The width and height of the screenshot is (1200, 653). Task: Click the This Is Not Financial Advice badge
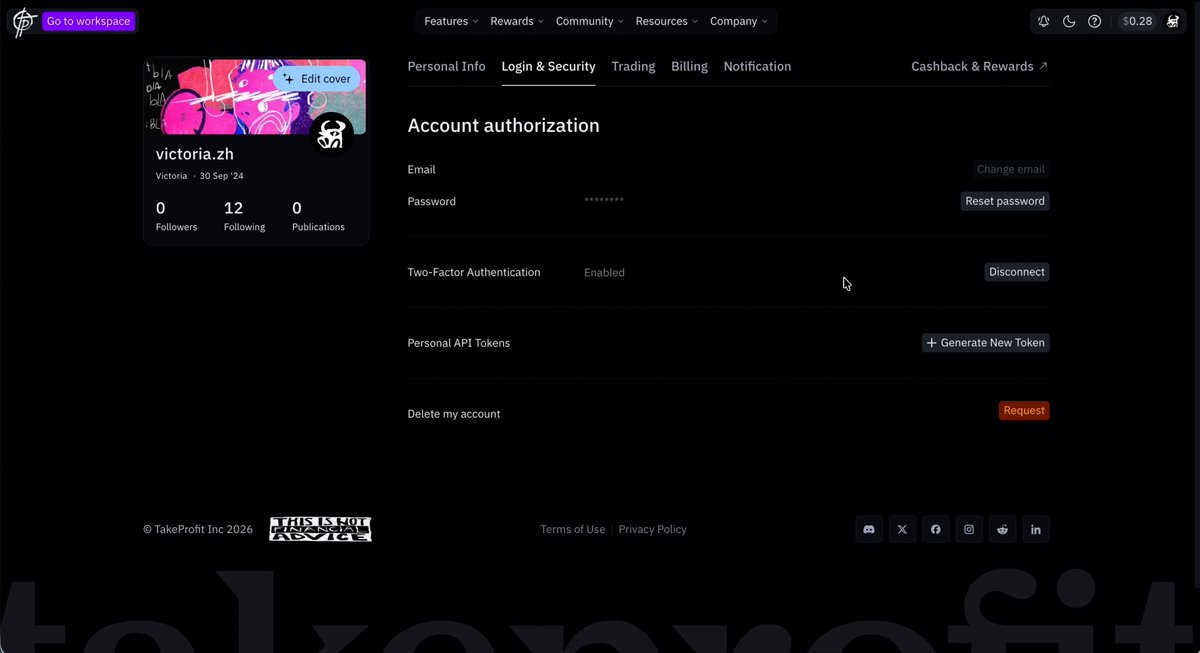point(320,529)
